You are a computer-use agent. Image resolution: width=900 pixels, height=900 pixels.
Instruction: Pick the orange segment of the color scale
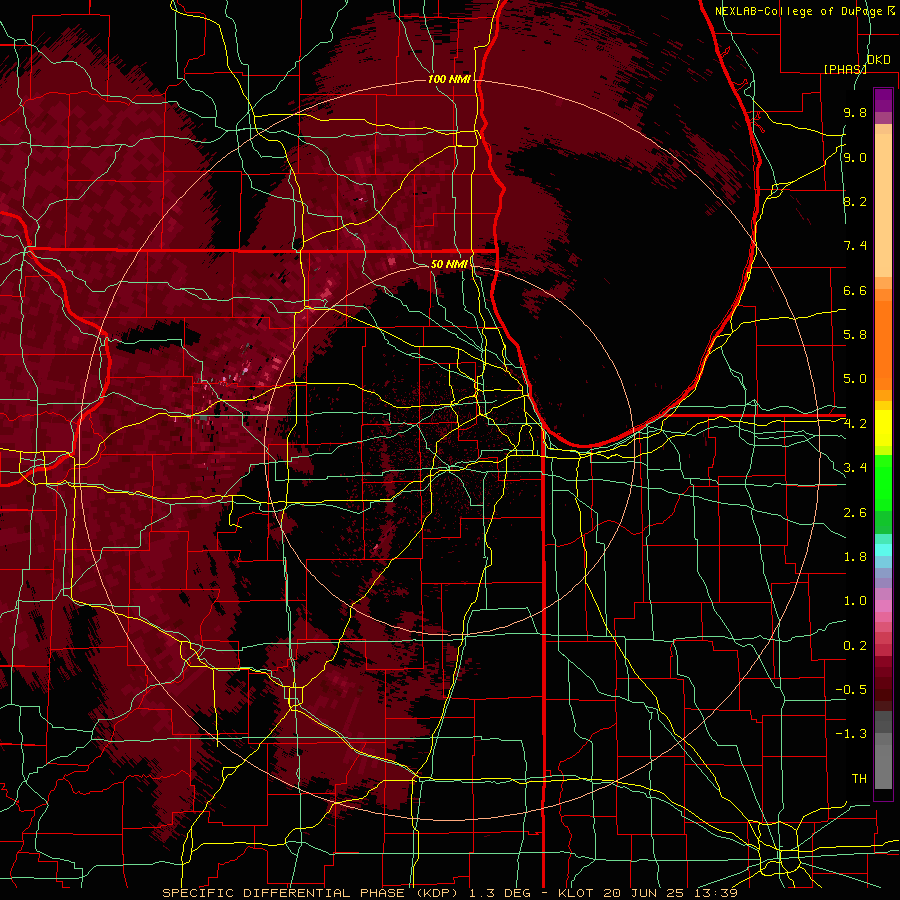[883, 344]
